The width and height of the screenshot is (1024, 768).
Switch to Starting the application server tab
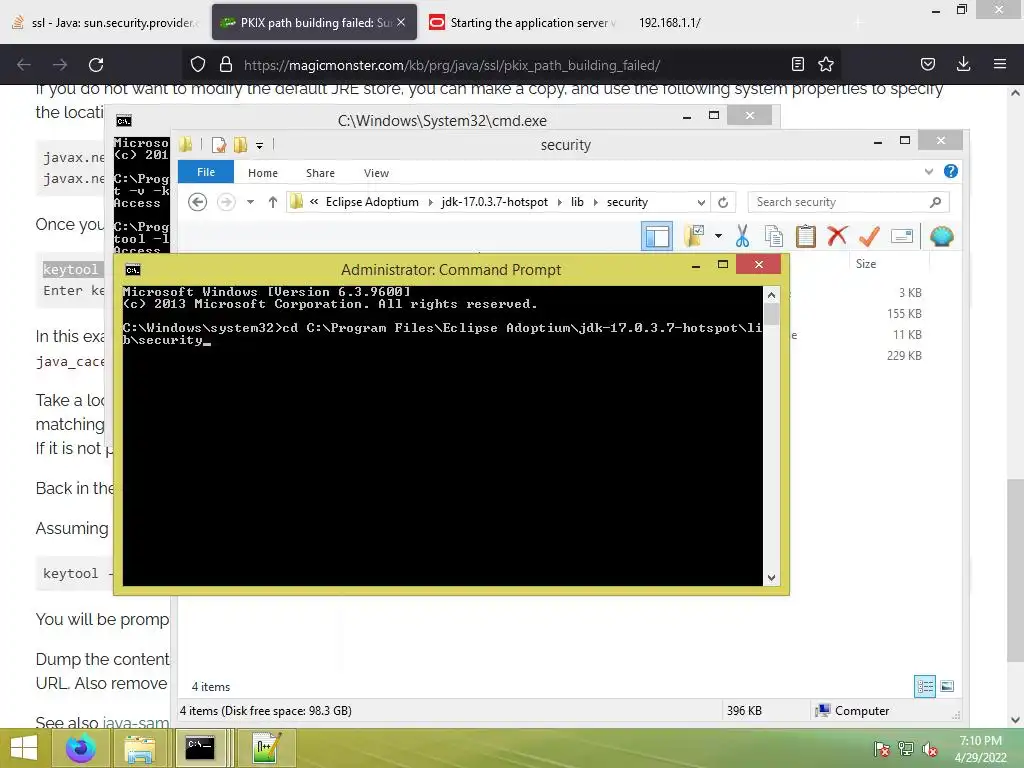tap(523, 23)
